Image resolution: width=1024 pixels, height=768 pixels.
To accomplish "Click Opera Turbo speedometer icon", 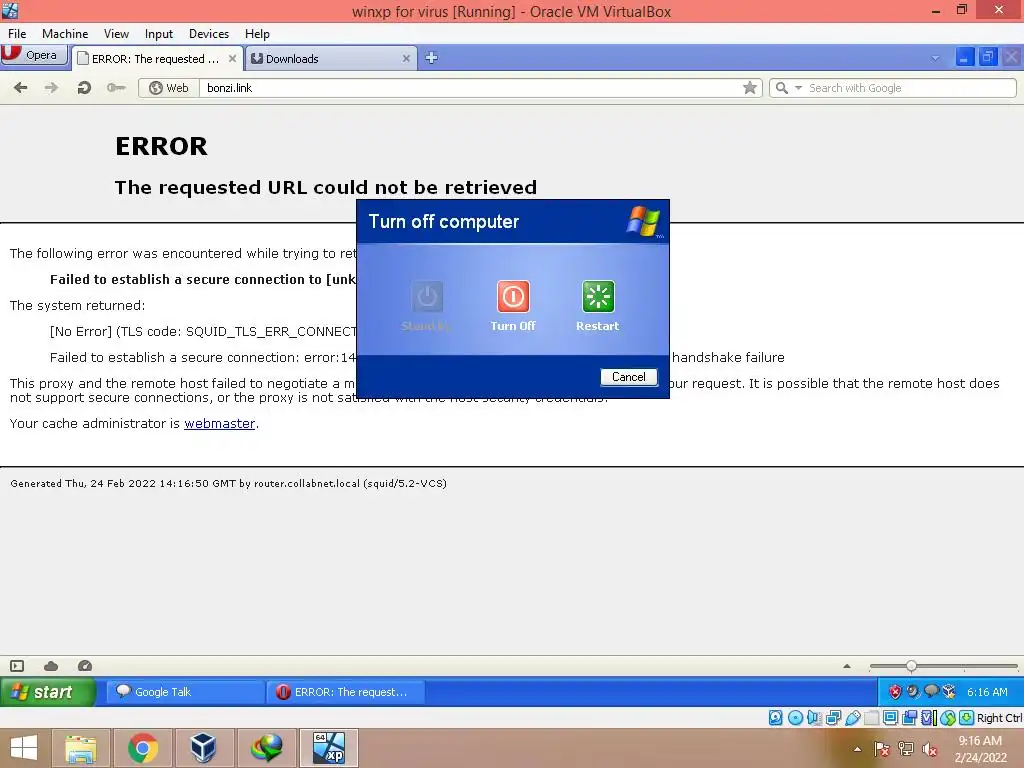I will (x=85, y=666).
